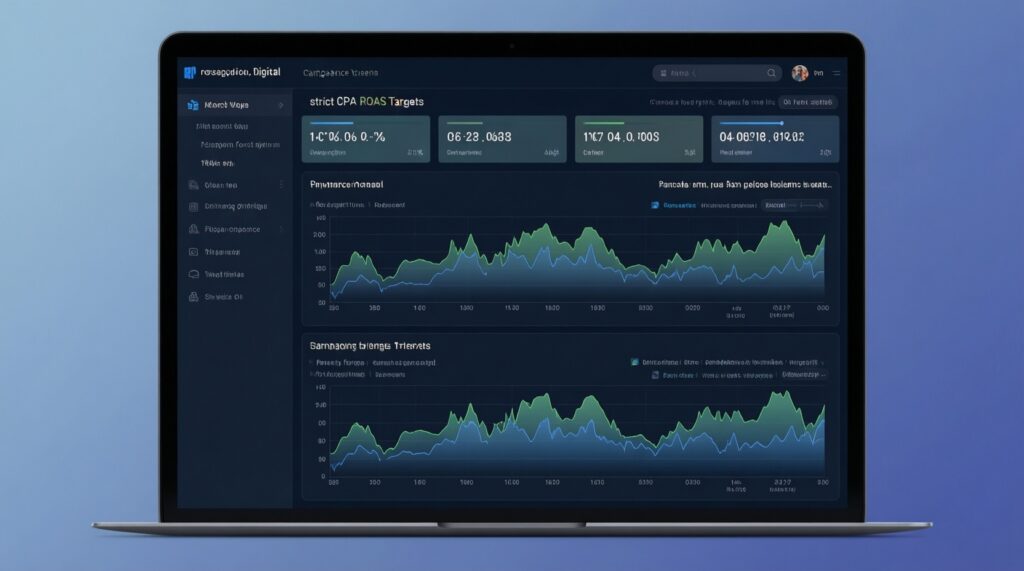Click the fourth sidebar item's grid icon
Viewport: 1024px width, 571px height.
[193, 207]
